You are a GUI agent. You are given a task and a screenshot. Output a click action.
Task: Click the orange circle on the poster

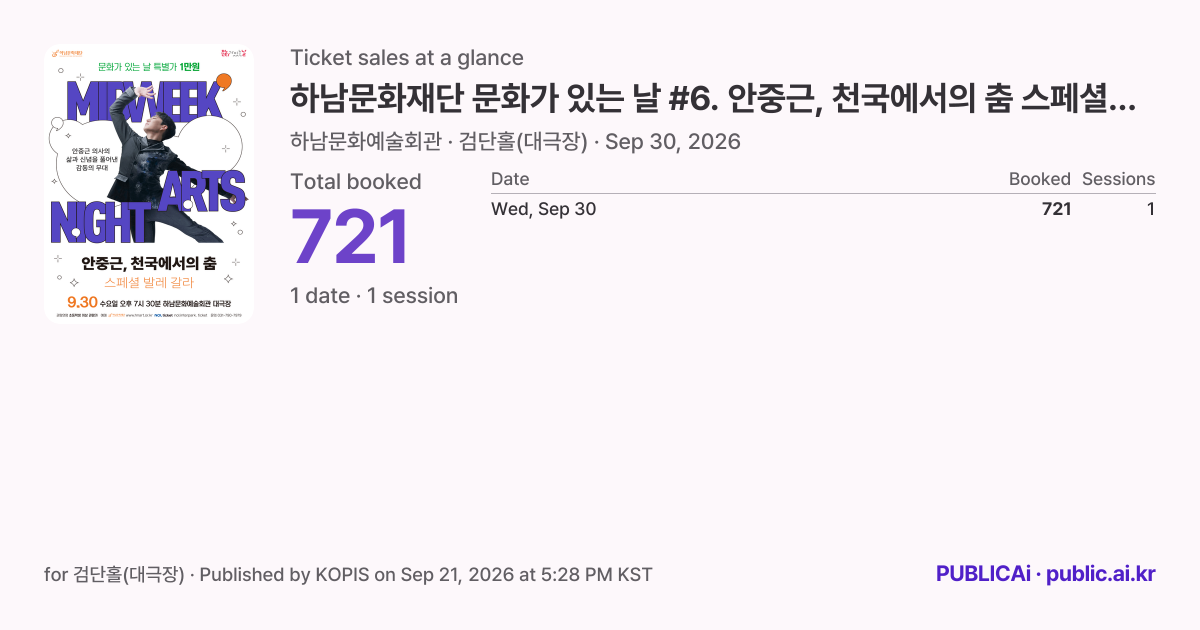[224, 82]
